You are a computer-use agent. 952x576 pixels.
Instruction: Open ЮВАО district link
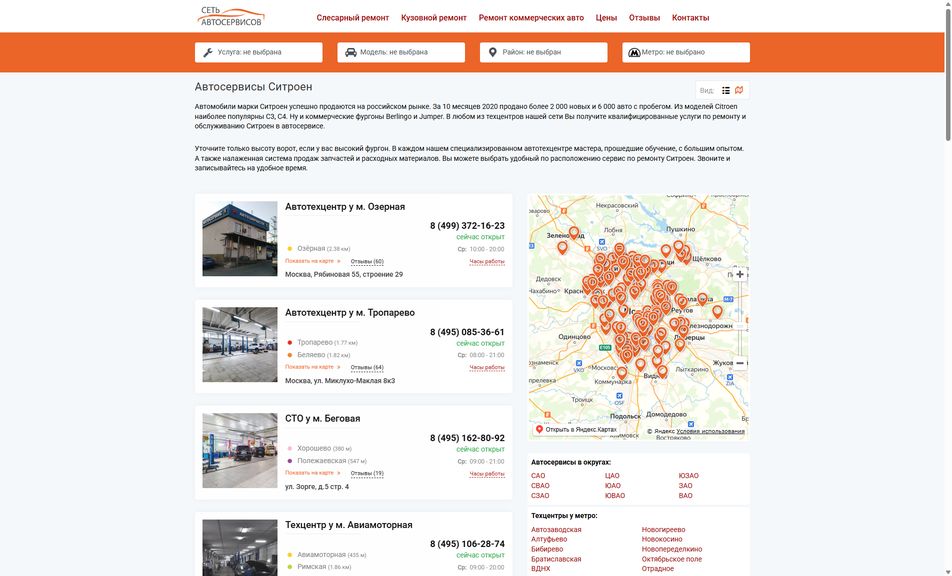click(x=615, y=496)
